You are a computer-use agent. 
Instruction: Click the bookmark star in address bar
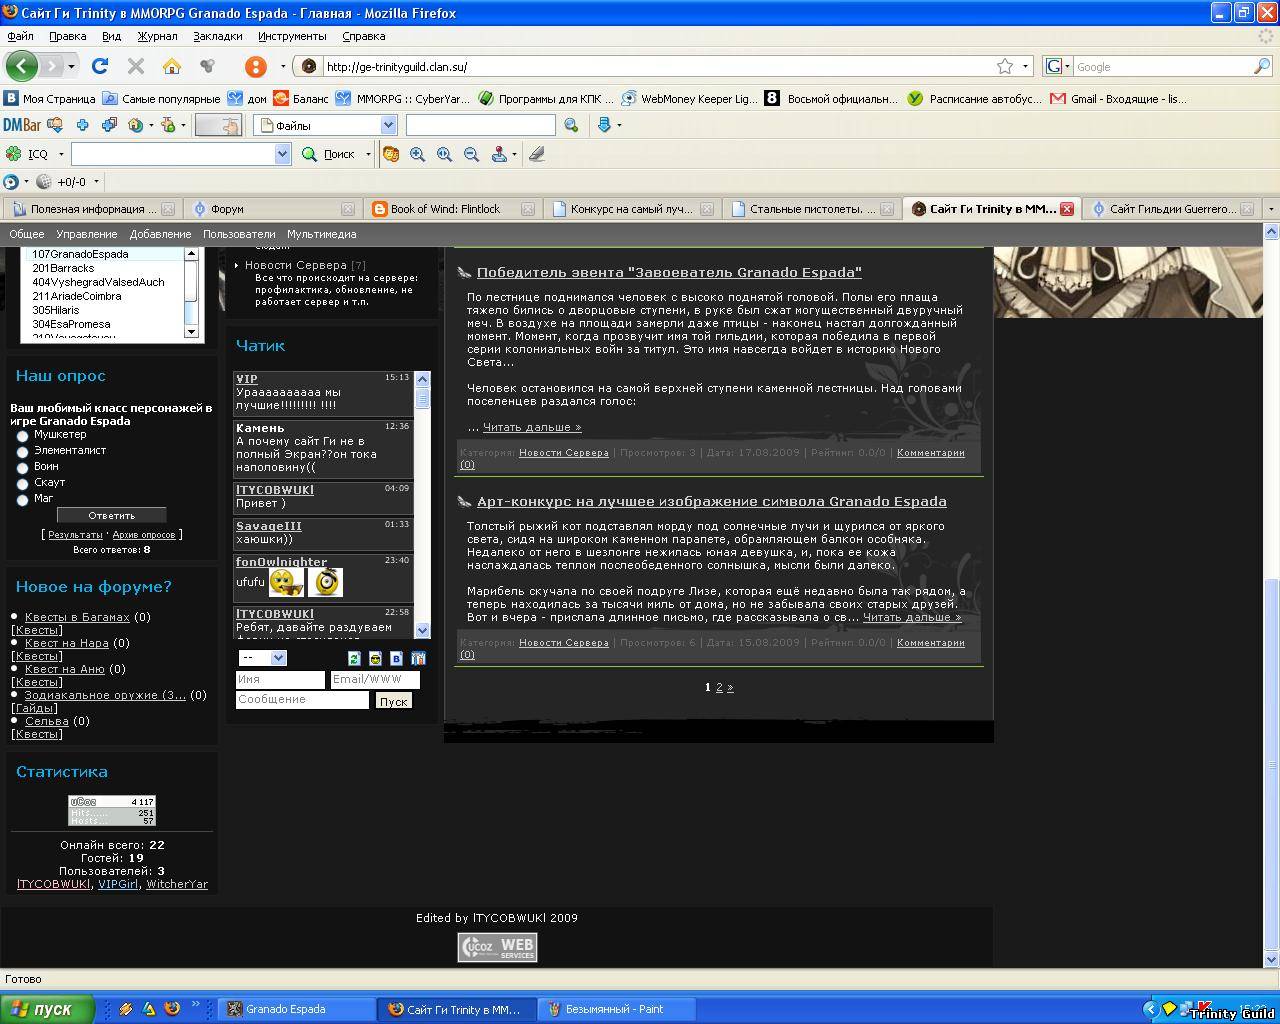point(1004,66)
